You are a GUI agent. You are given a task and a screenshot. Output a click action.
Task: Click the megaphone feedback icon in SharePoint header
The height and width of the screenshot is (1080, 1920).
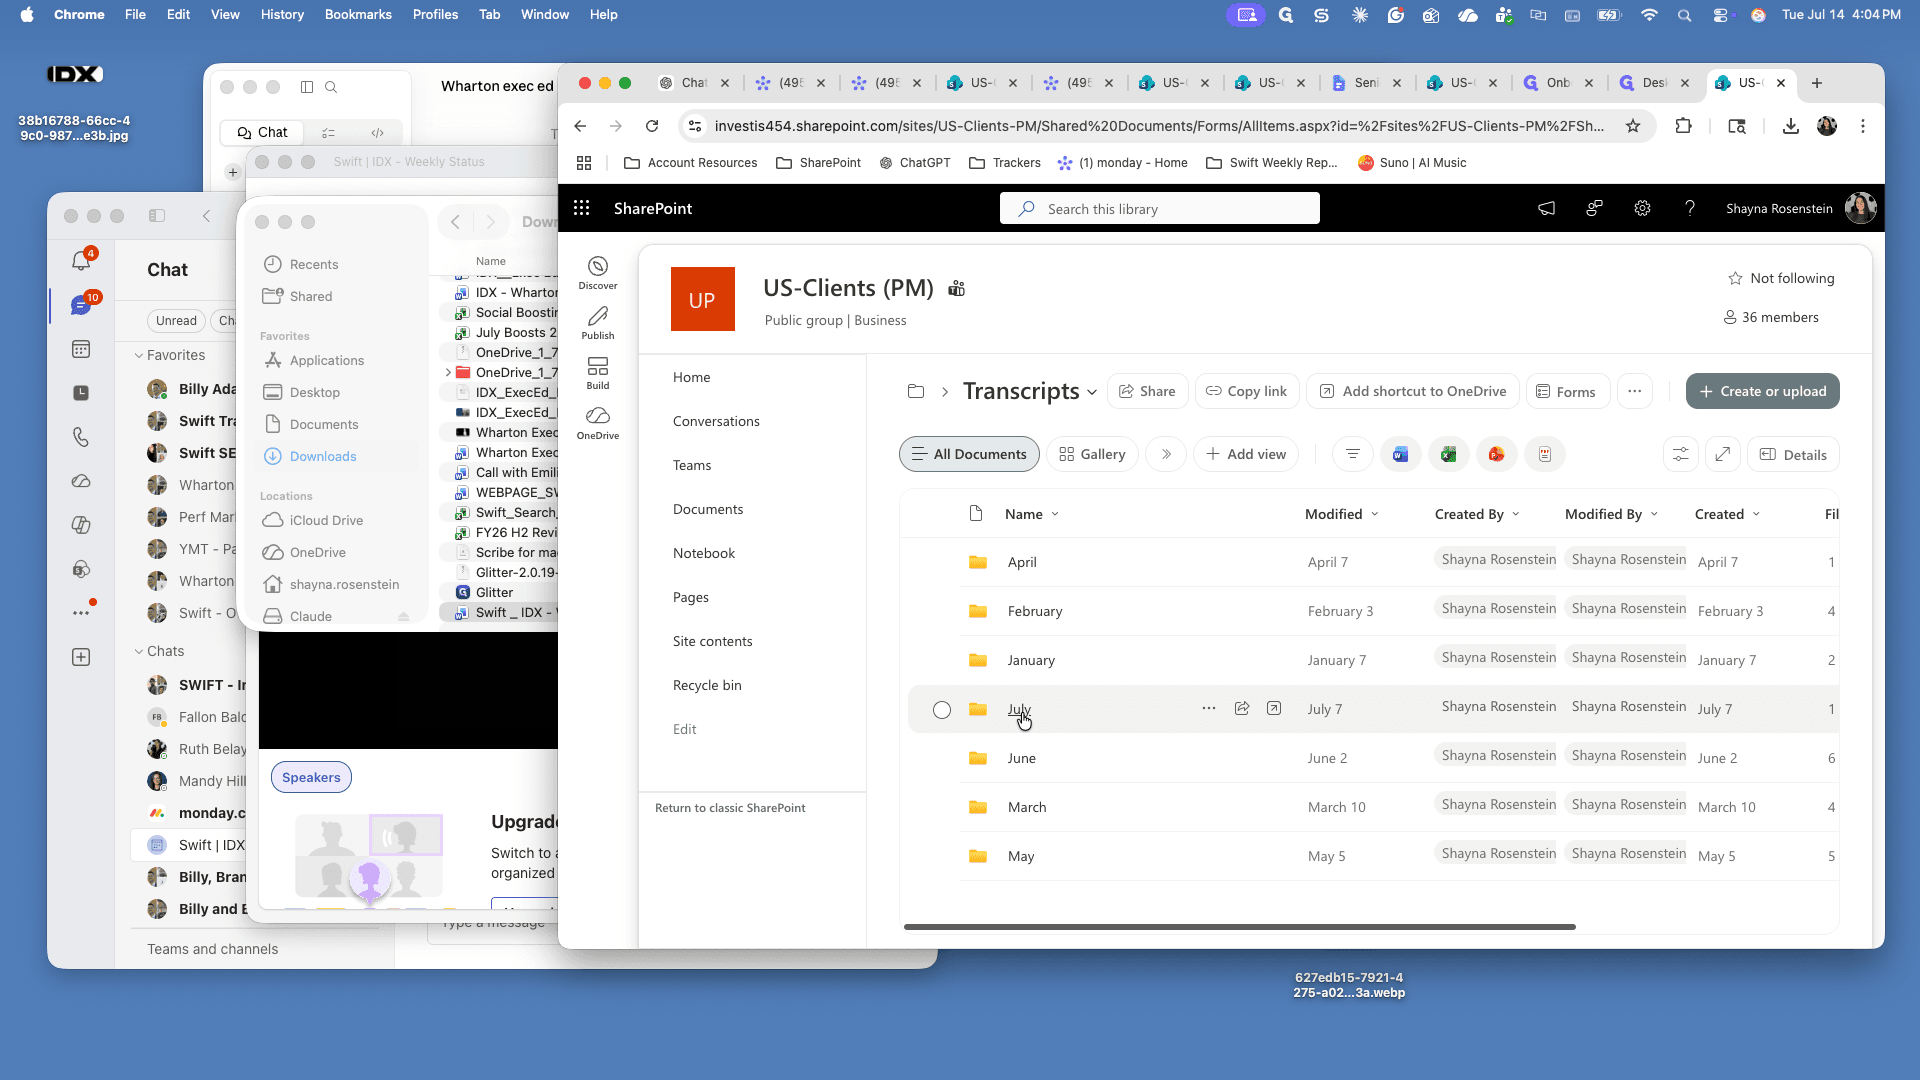[x=1546, y=208]
